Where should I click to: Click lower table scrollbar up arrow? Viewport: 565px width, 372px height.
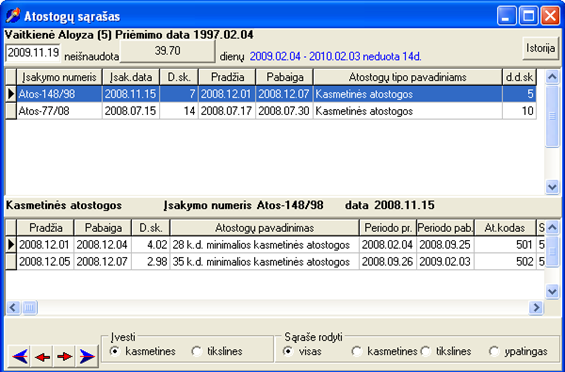click(552, 227)
